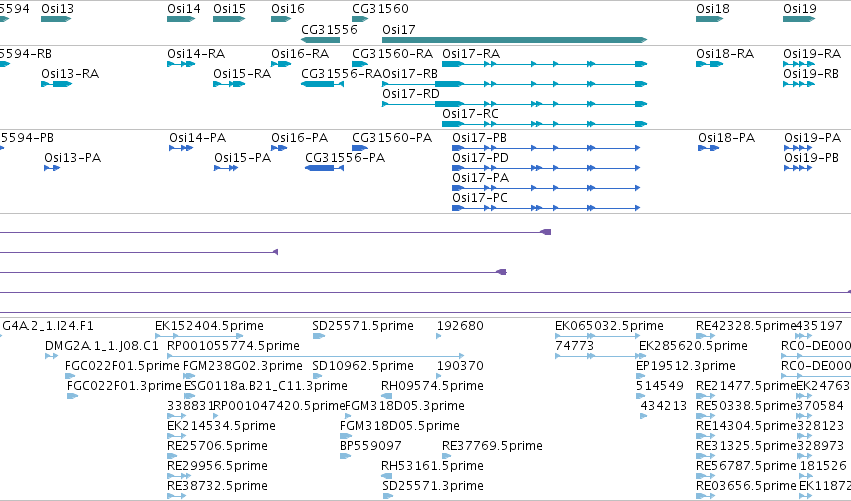Image resolution: width=851 pixels, height=501 pixels.
Task: Select transcript Osi14-RA
Action: (181, 64)
